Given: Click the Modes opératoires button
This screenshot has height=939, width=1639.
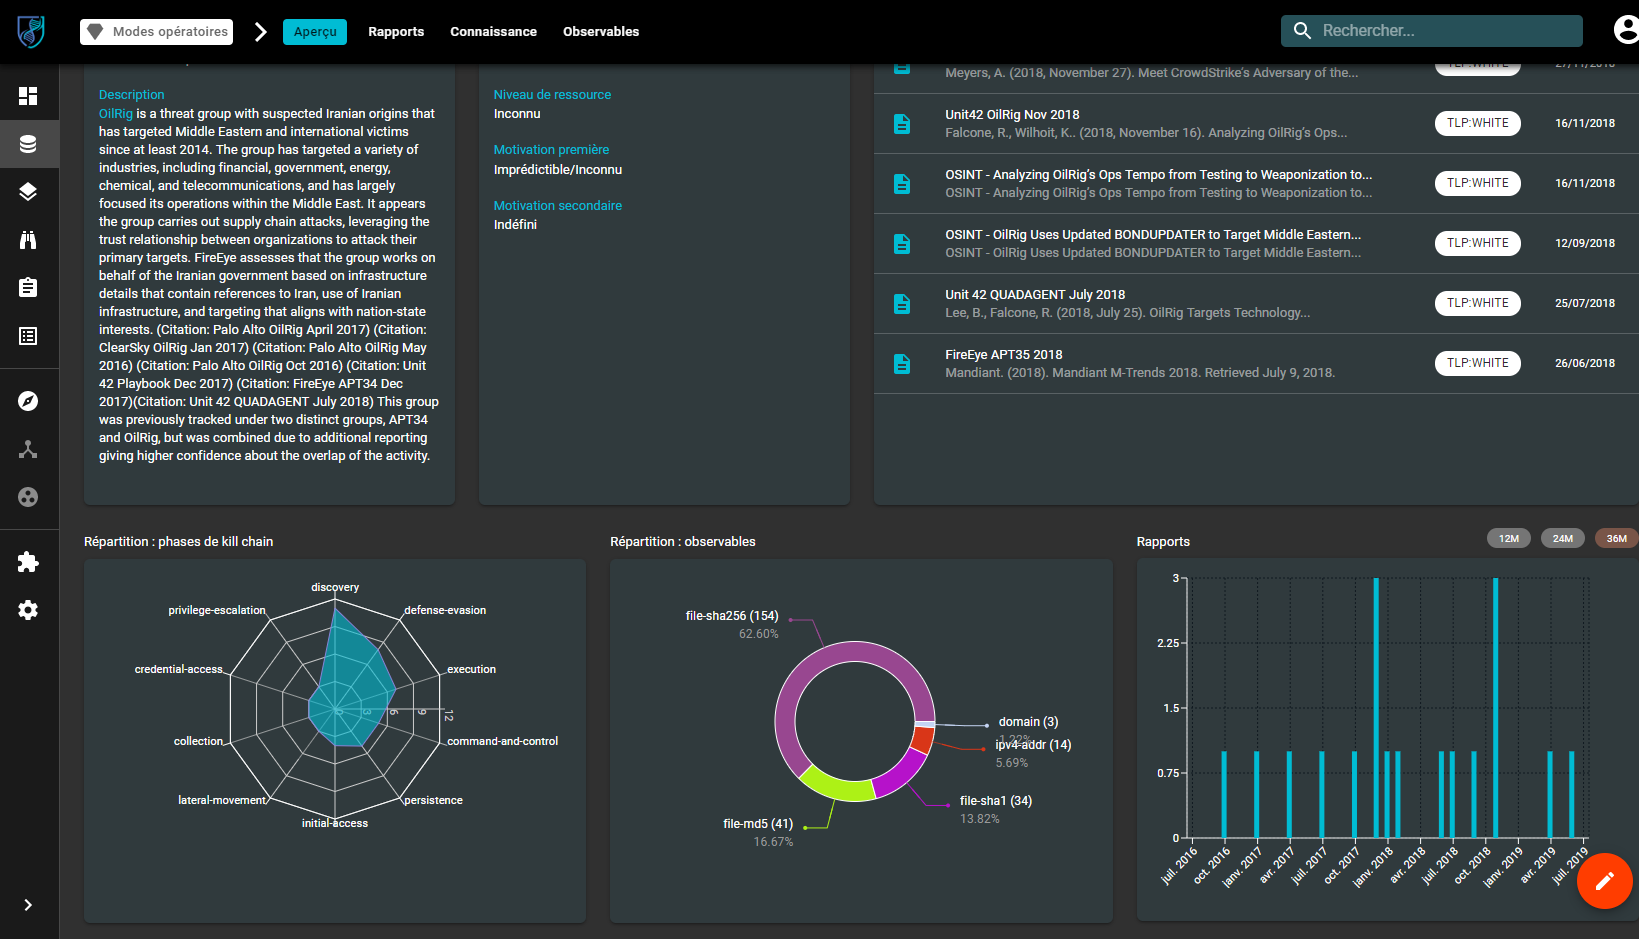Looking at the screenshot, I should (x=157, y=32).
